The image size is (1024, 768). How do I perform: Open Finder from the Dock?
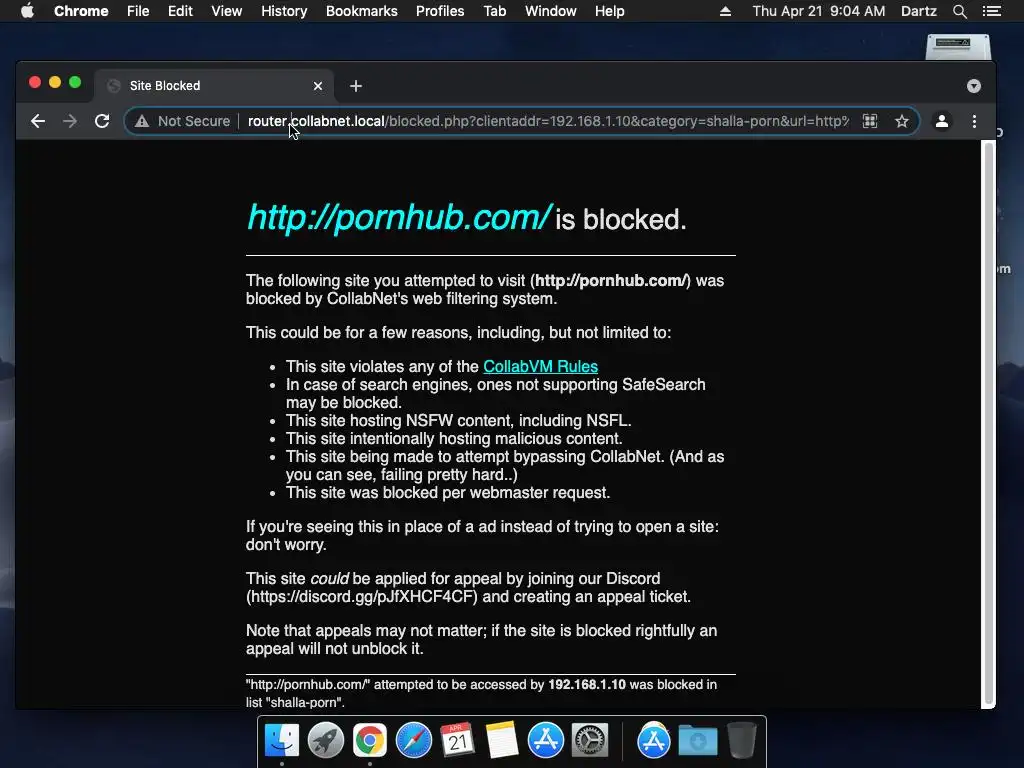click(282, 741)
